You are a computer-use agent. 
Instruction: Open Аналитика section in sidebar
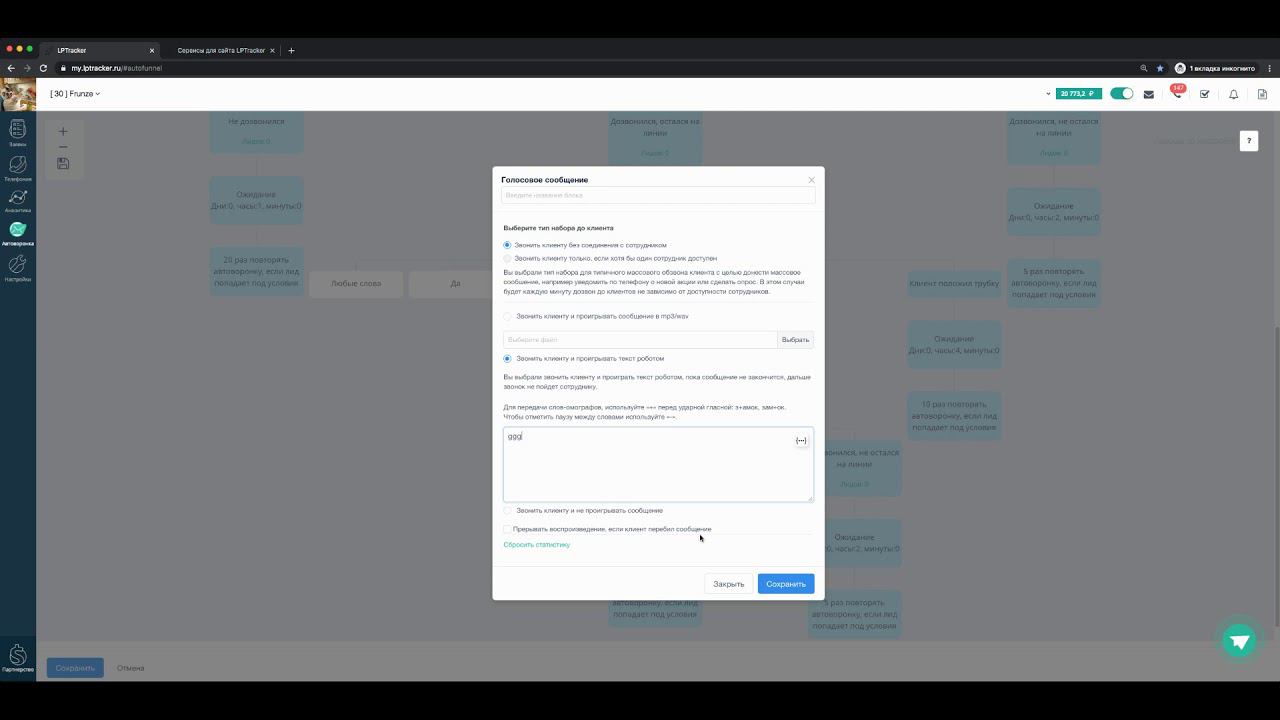18,200
